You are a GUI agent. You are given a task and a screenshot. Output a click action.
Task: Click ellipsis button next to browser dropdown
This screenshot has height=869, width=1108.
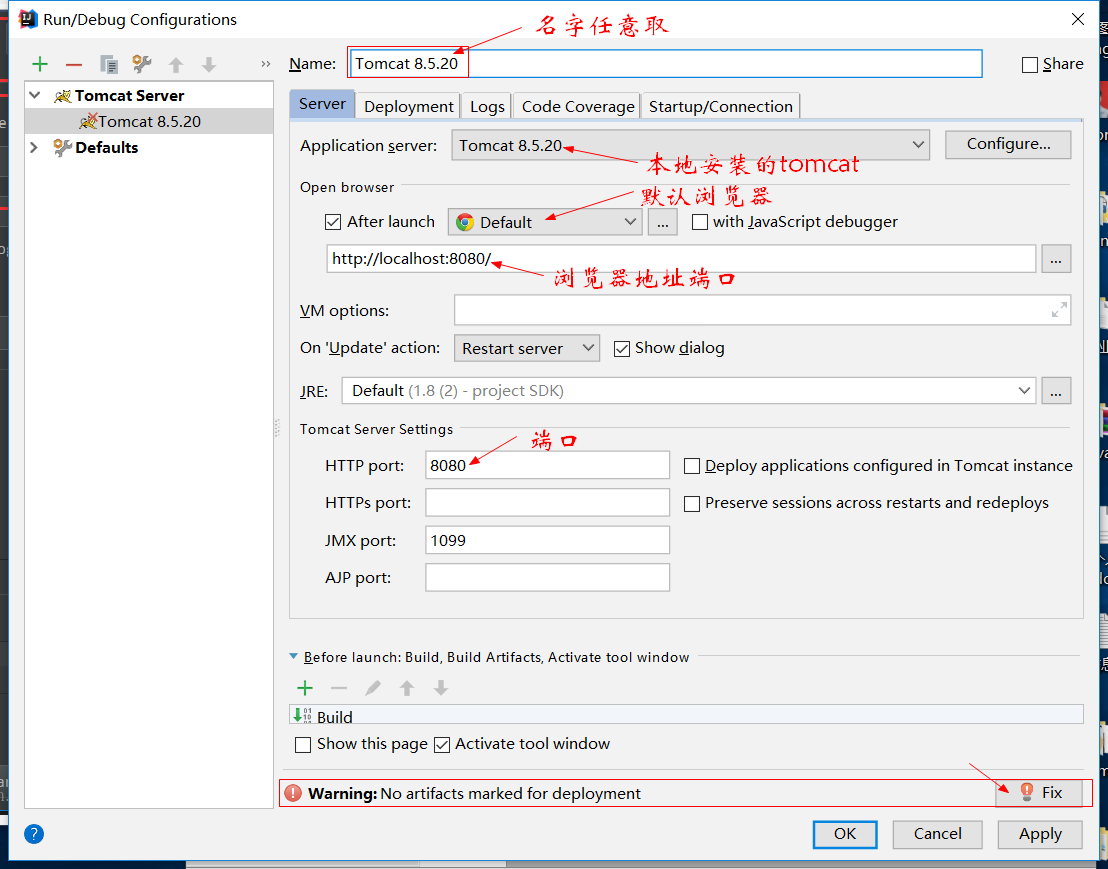pyautogui.click(x=662, y=222)
